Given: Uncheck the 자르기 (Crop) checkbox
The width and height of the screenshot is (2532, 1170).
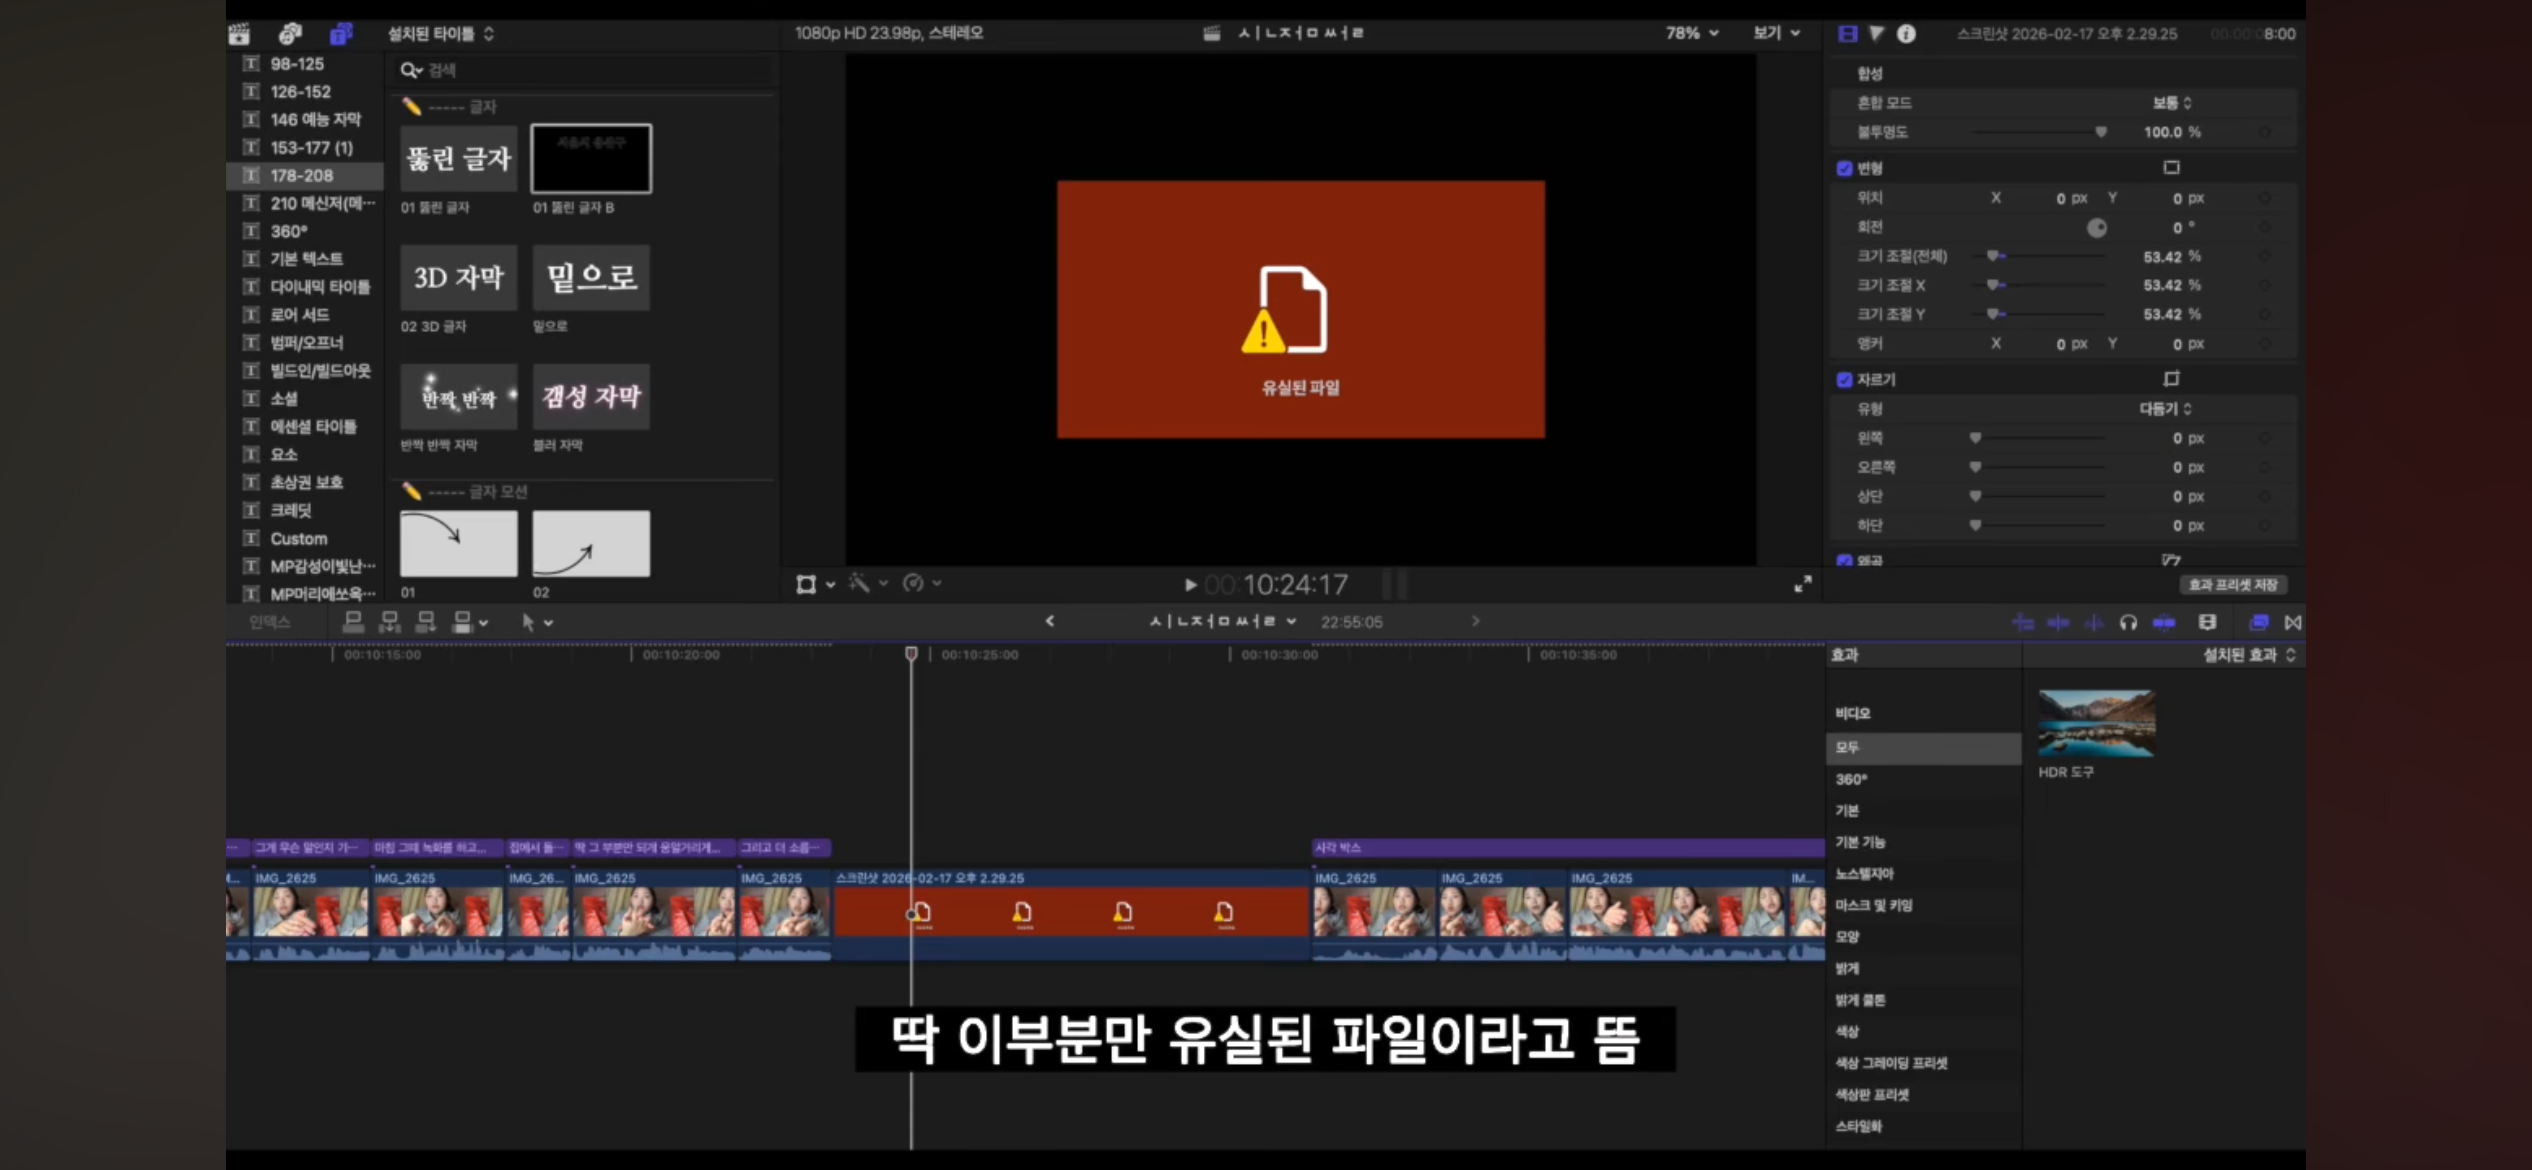Looking at the screenshot, I should [x=1844, y=380].
